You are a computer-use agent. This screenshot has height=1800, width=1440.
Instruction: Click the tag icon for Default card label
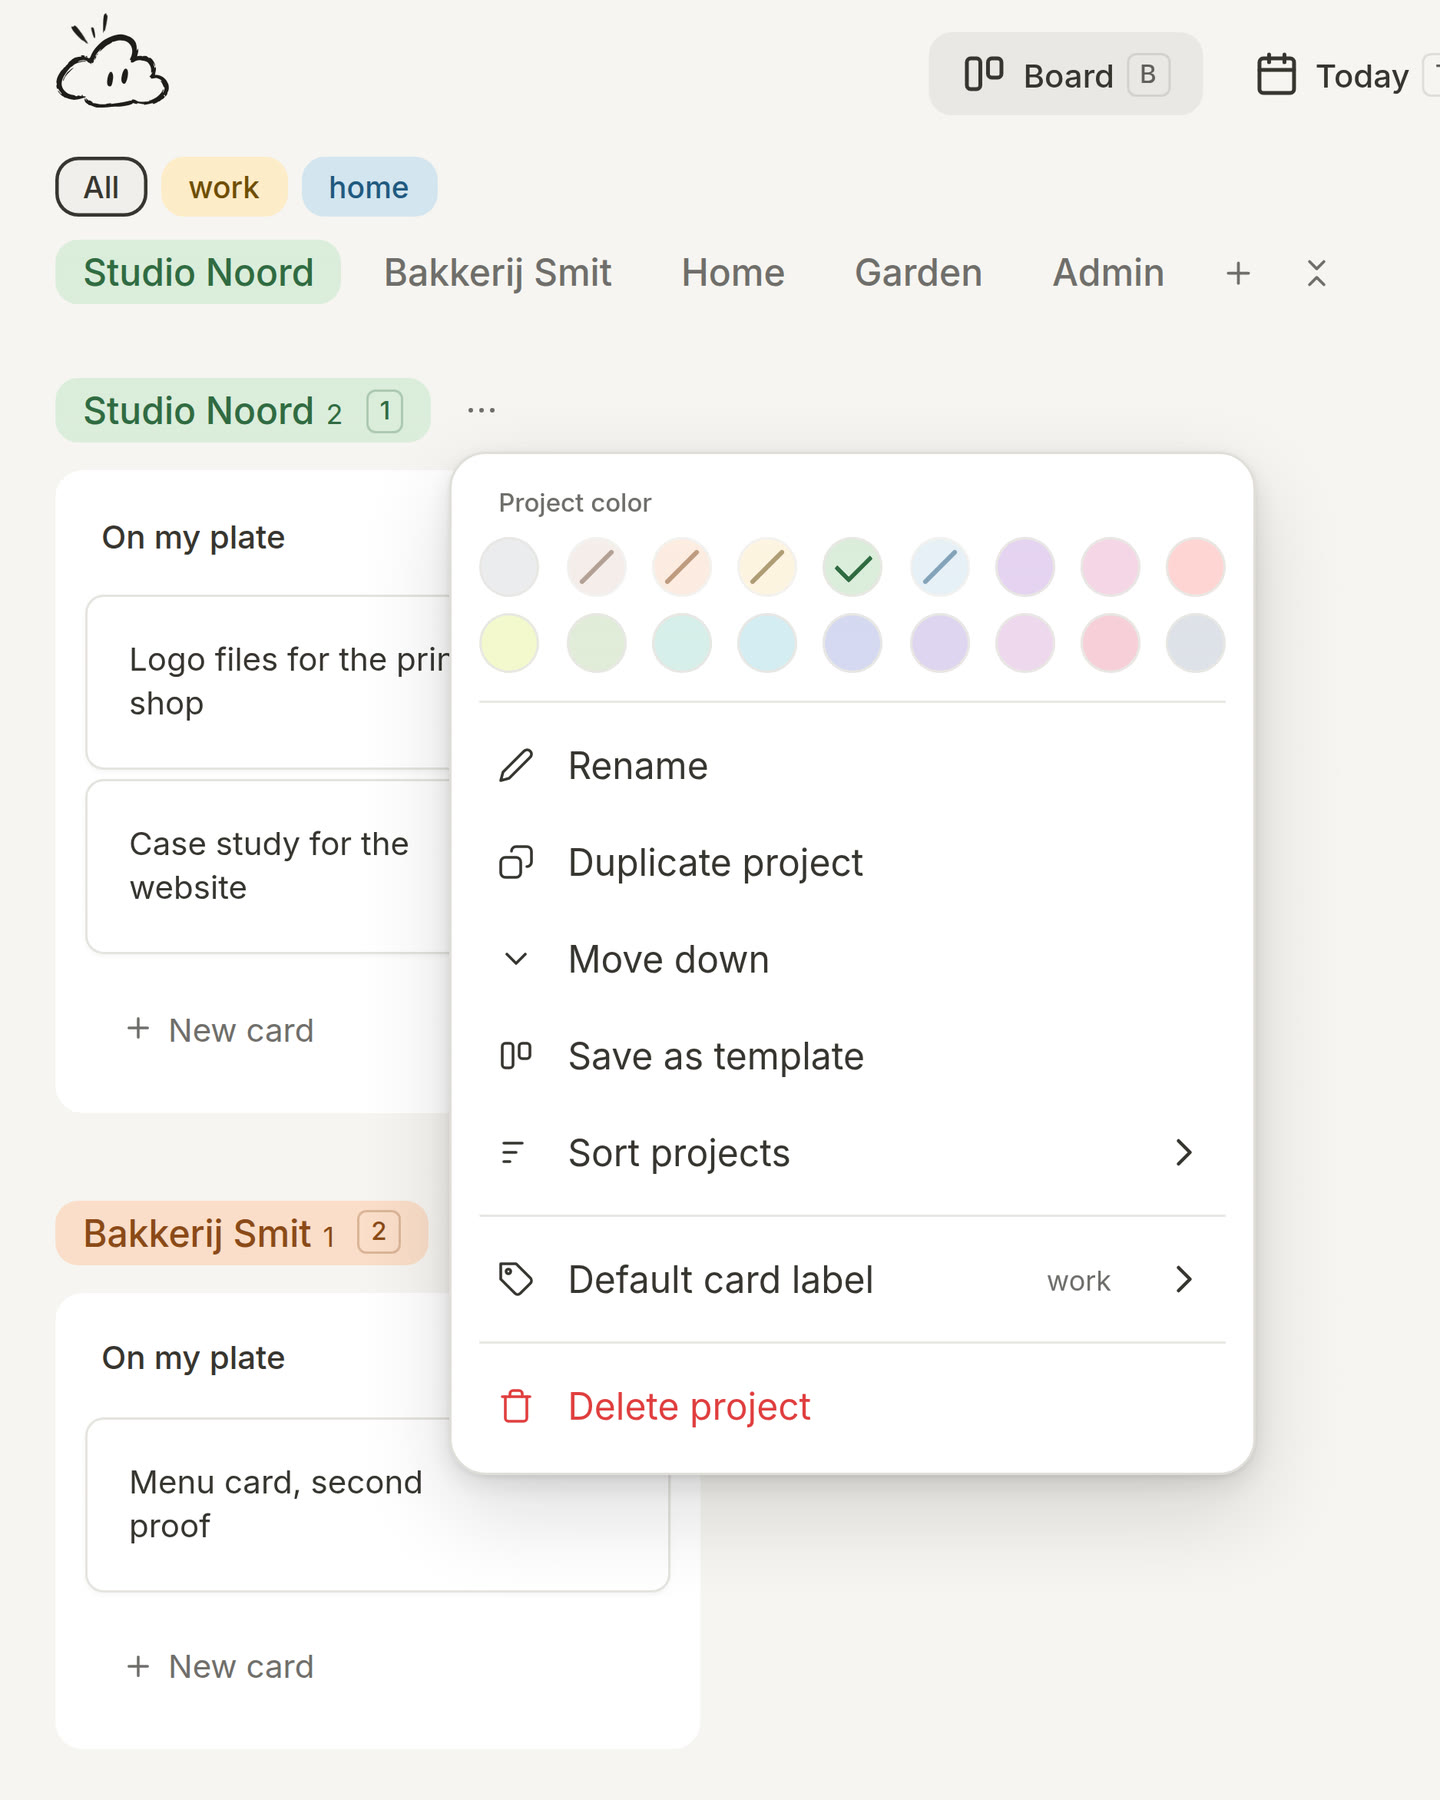click(516, 1279)
